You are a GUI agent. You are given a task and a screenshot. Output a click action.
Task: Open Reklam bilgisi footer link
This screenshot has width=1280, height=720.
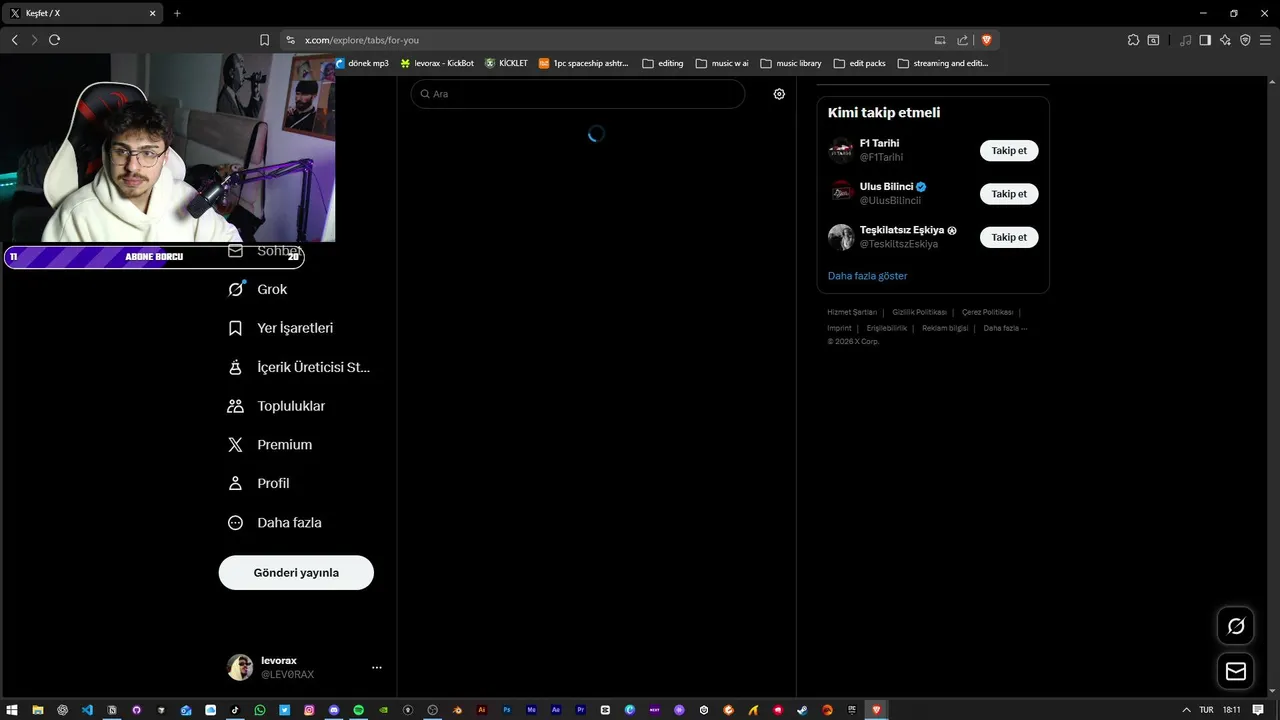tap(945, 328)
